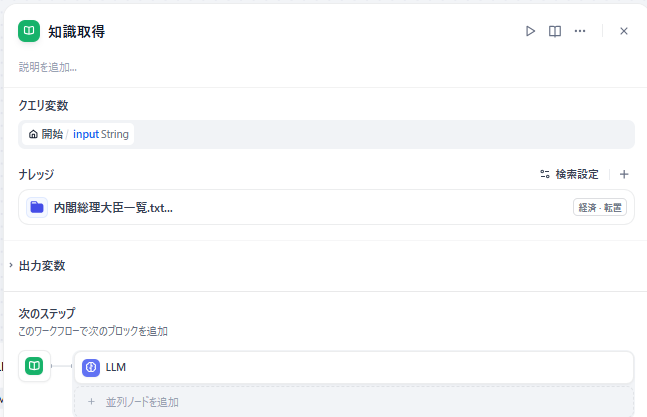Click the green 知識取得 node icon
647x417 pixels.
coord(29,31)
